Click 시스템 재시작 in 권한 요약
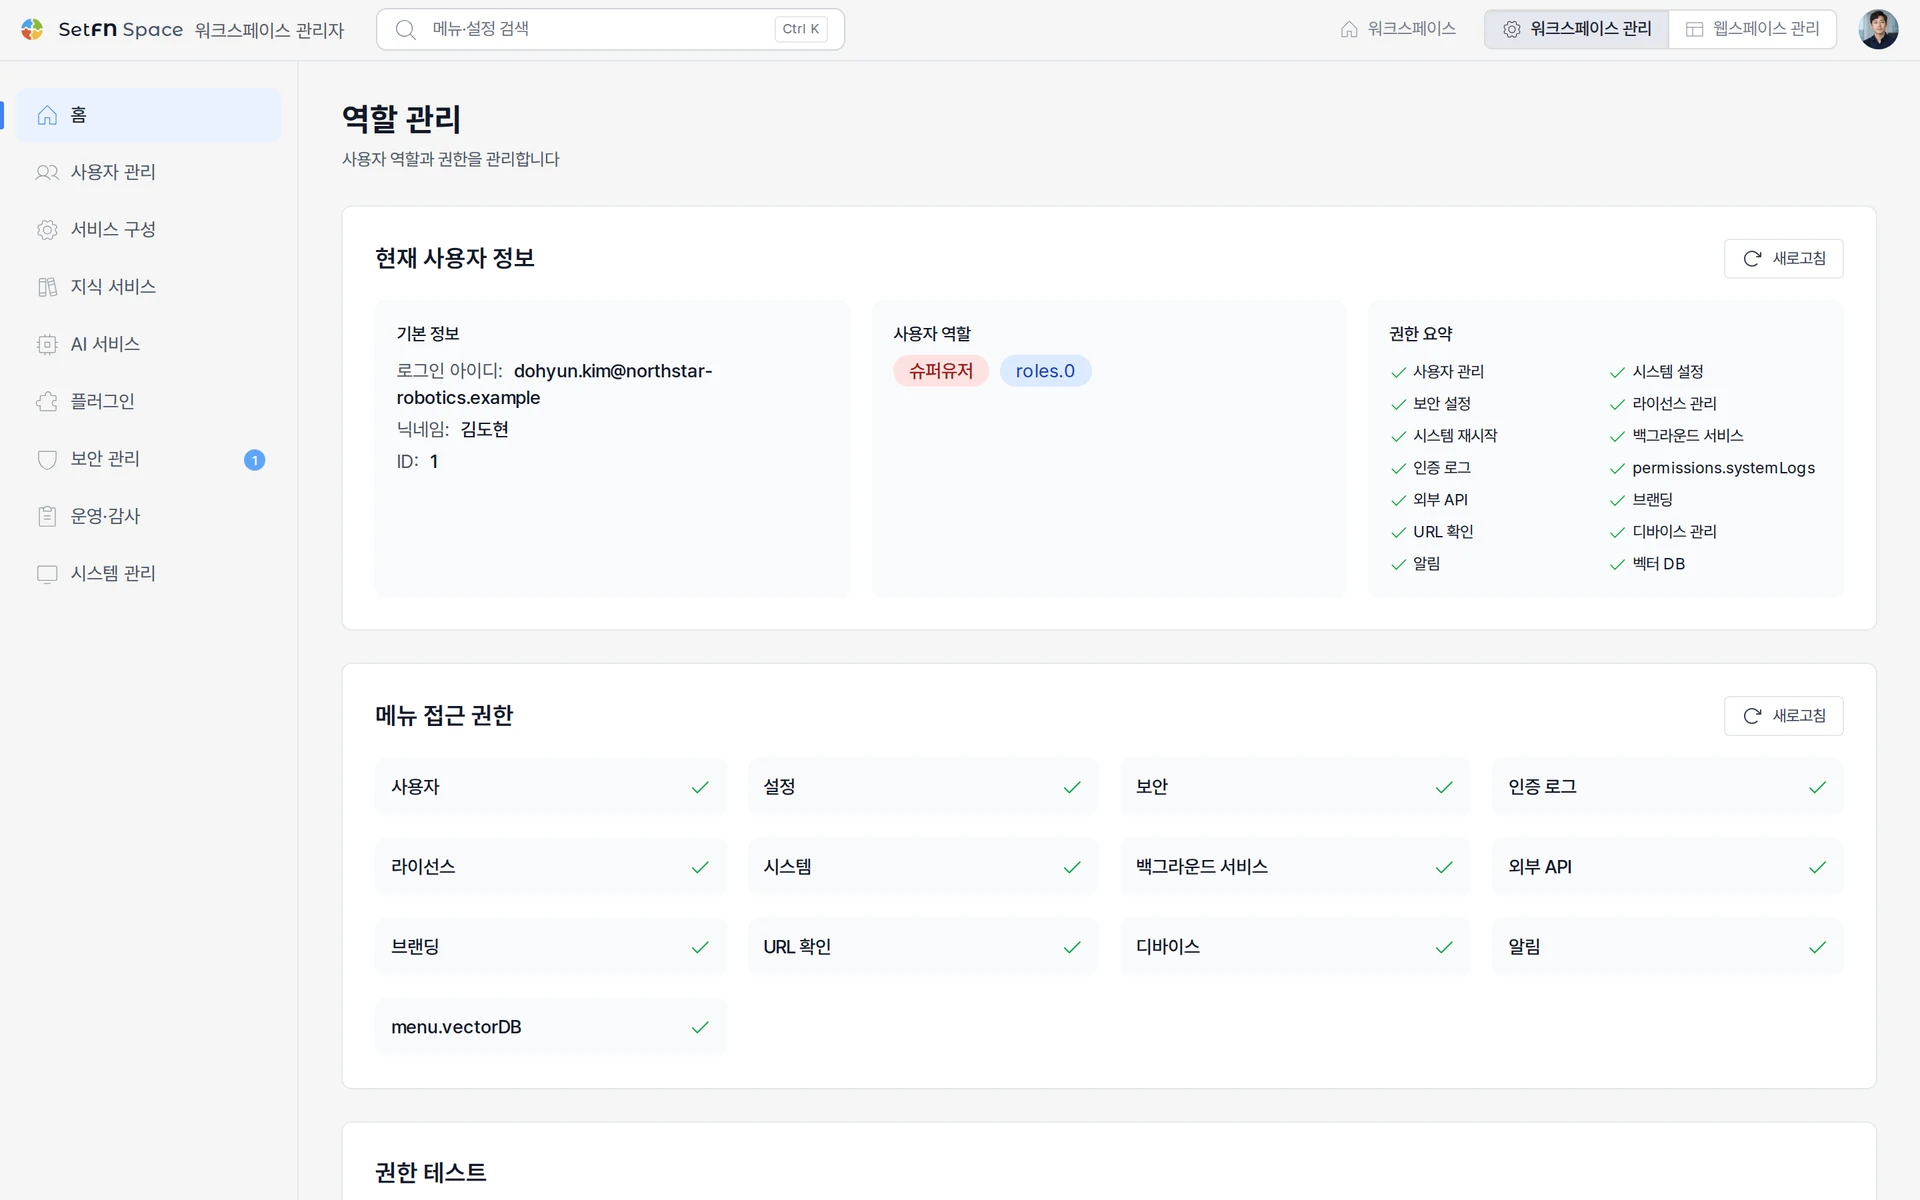The width and height of the screenshot is (1920, 1200). 1455,436
